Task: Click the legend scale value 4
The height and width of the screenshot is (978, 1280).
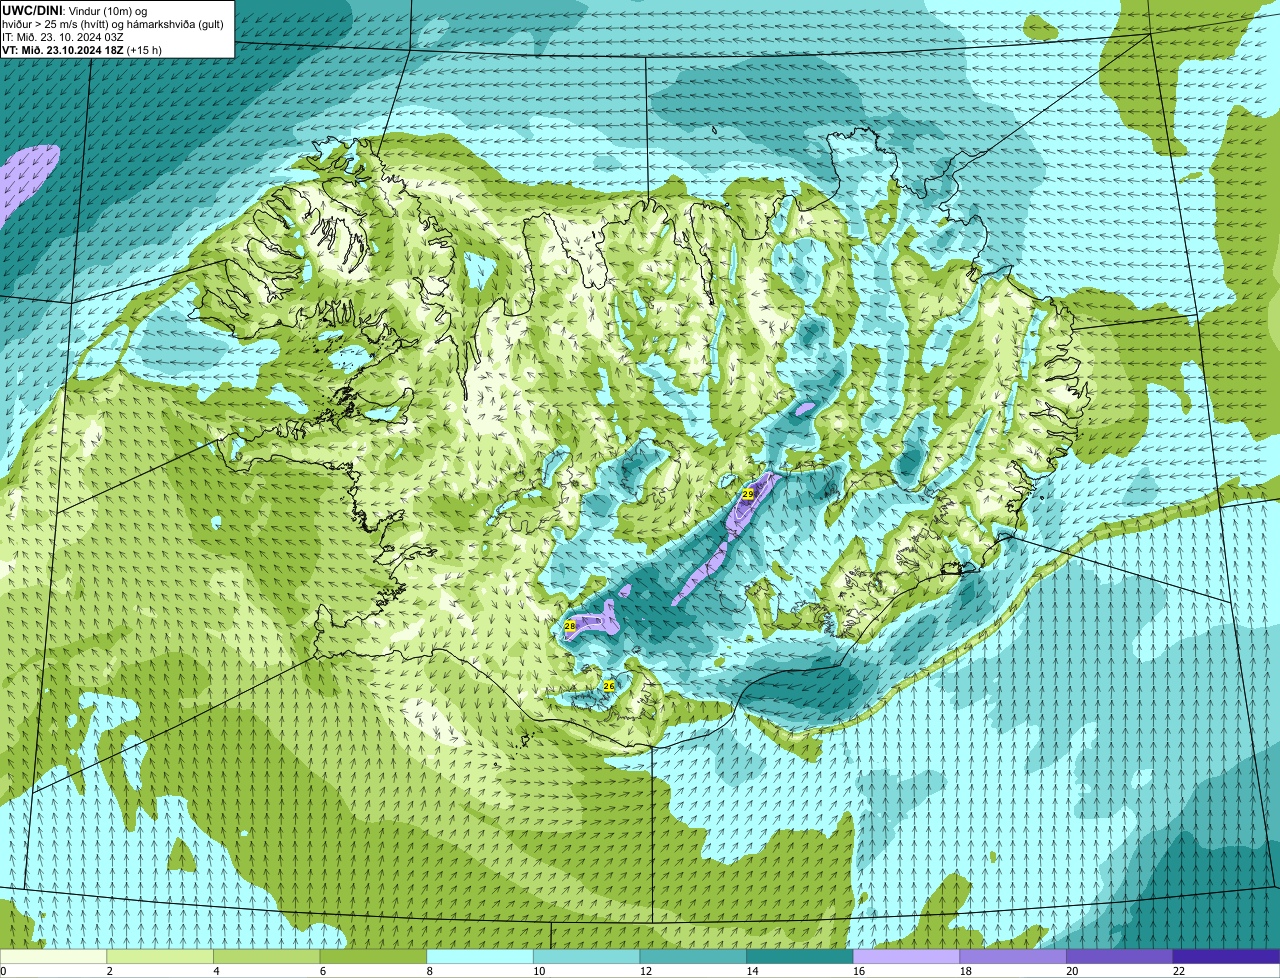Action: [216, 971]
